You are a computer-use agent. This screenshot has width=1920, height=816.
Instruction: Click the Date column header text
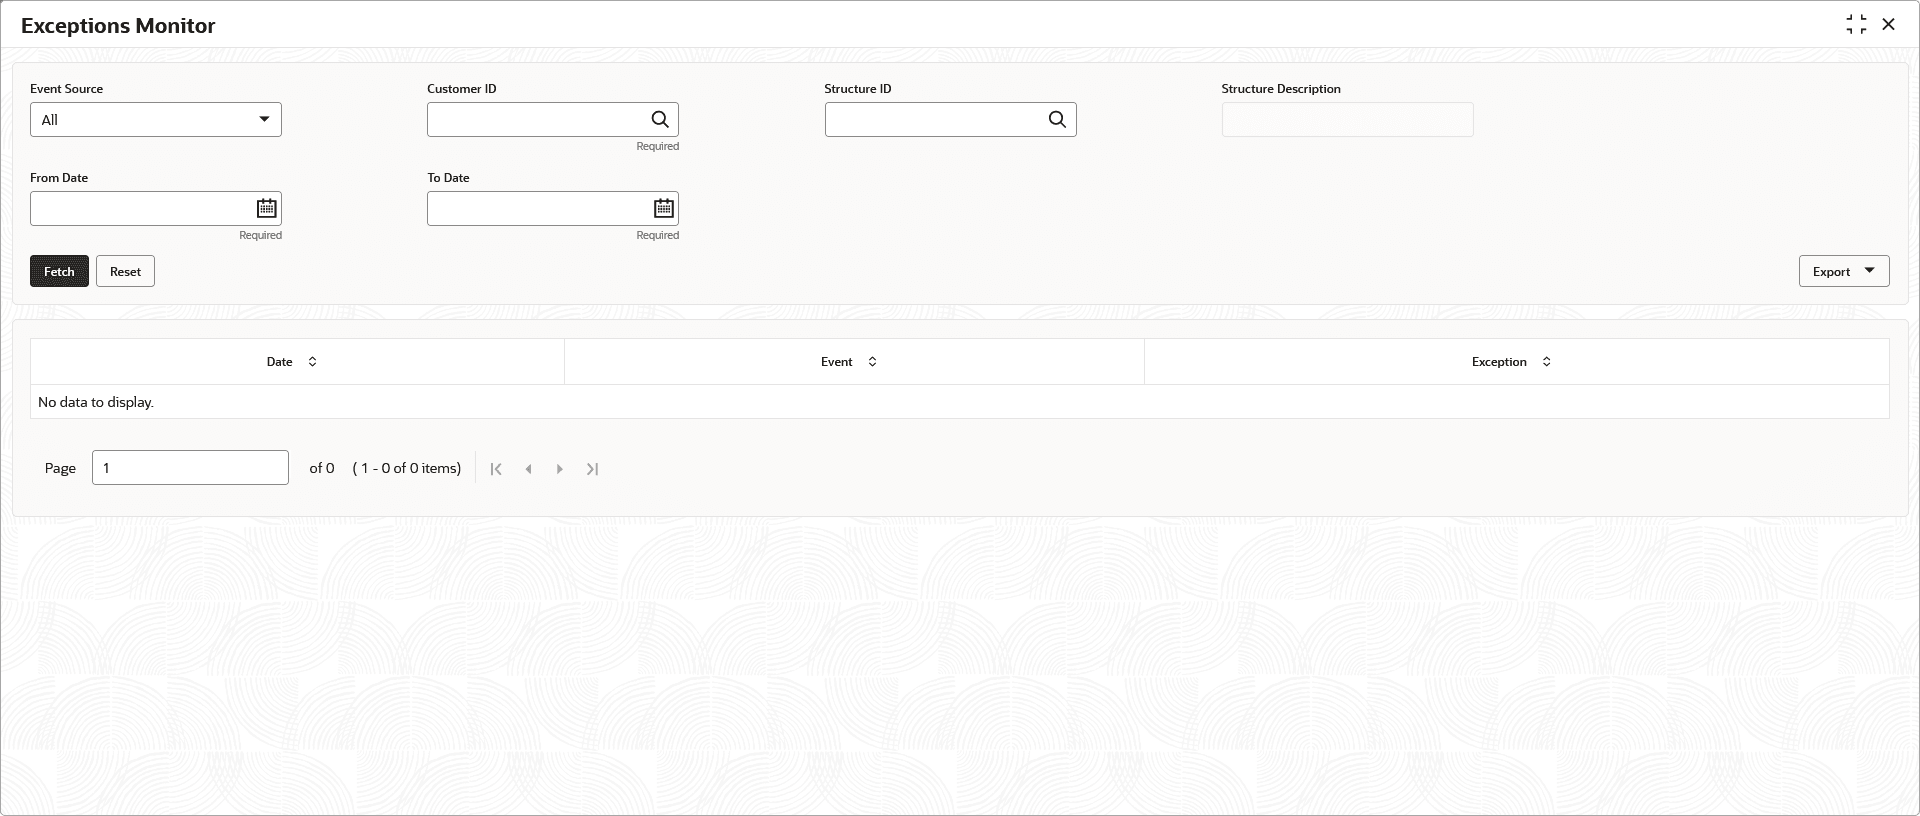279,362
